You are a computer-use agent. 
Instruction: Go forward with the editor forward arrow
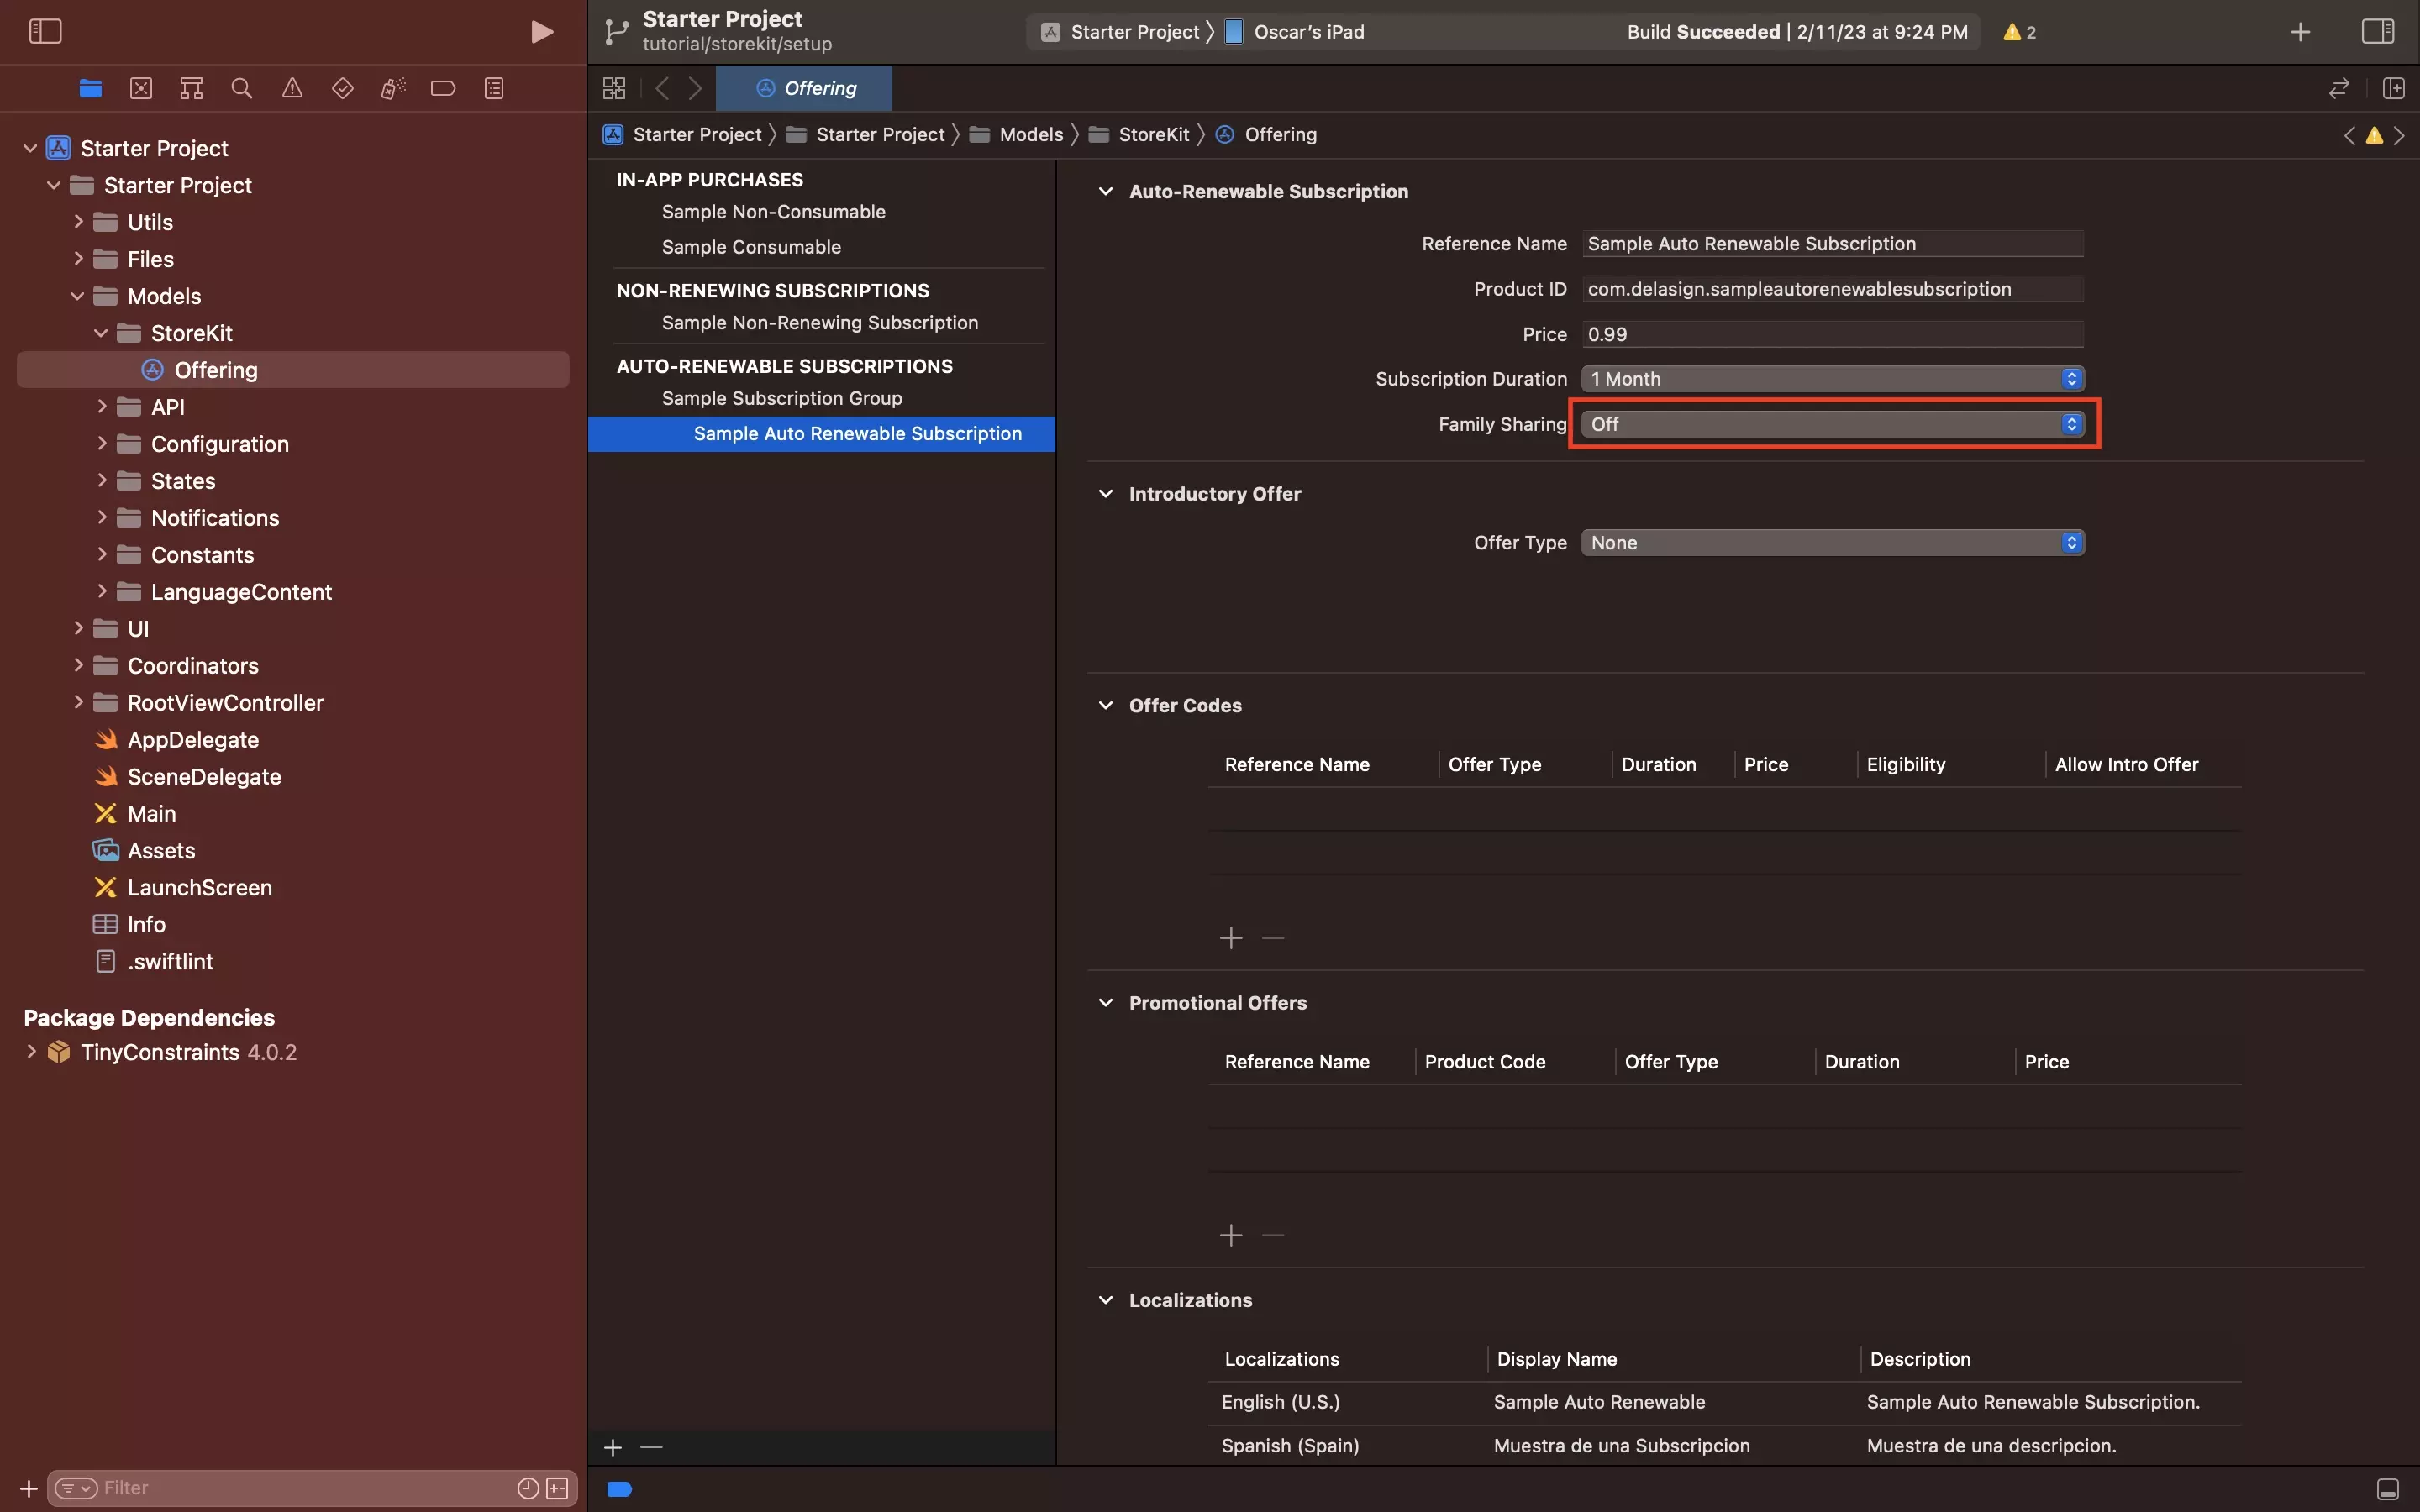coord(696,88)
